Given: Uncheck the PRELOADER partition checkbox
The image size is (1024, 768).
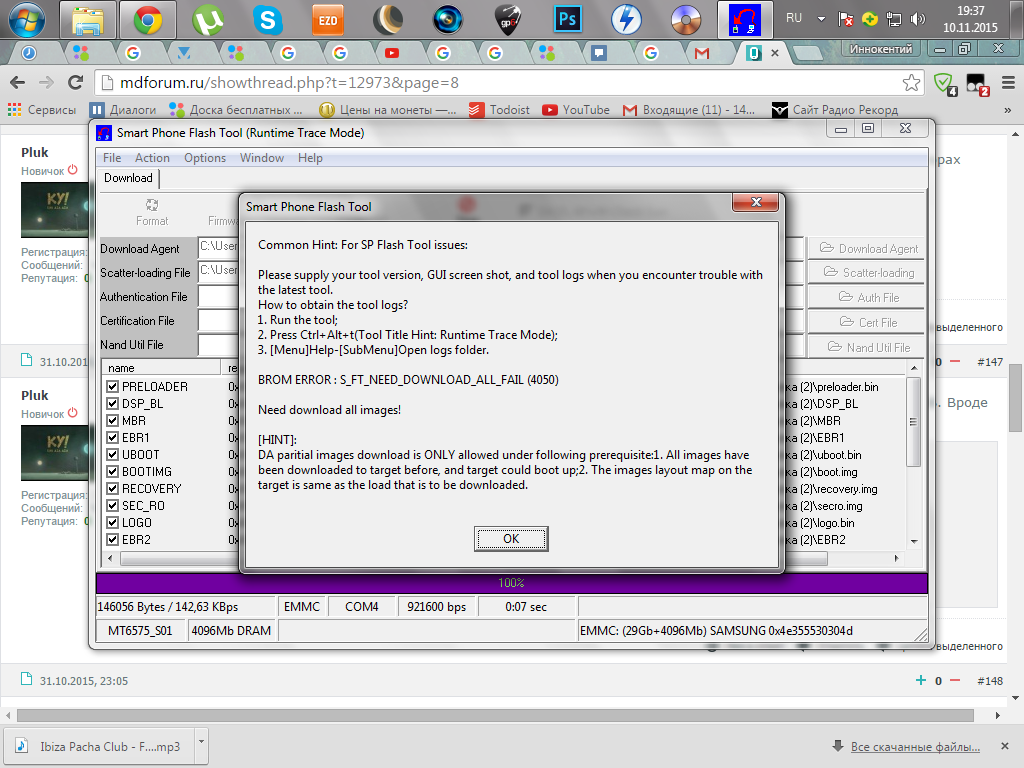Looking at the screenshot, I should pyautogui.click(x=113, y=387).
